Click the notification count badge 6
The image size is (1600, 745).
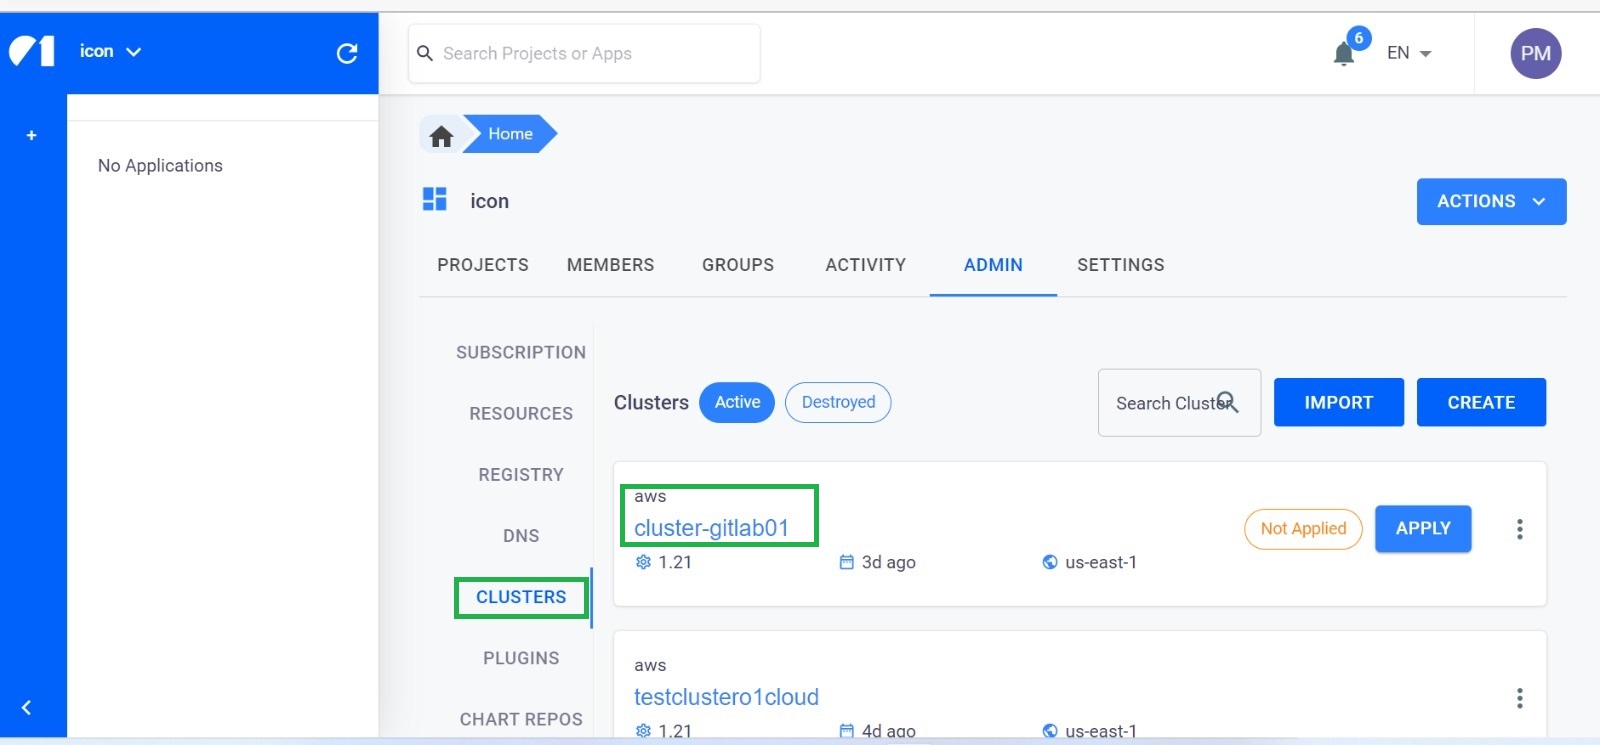pos(1358,38)
